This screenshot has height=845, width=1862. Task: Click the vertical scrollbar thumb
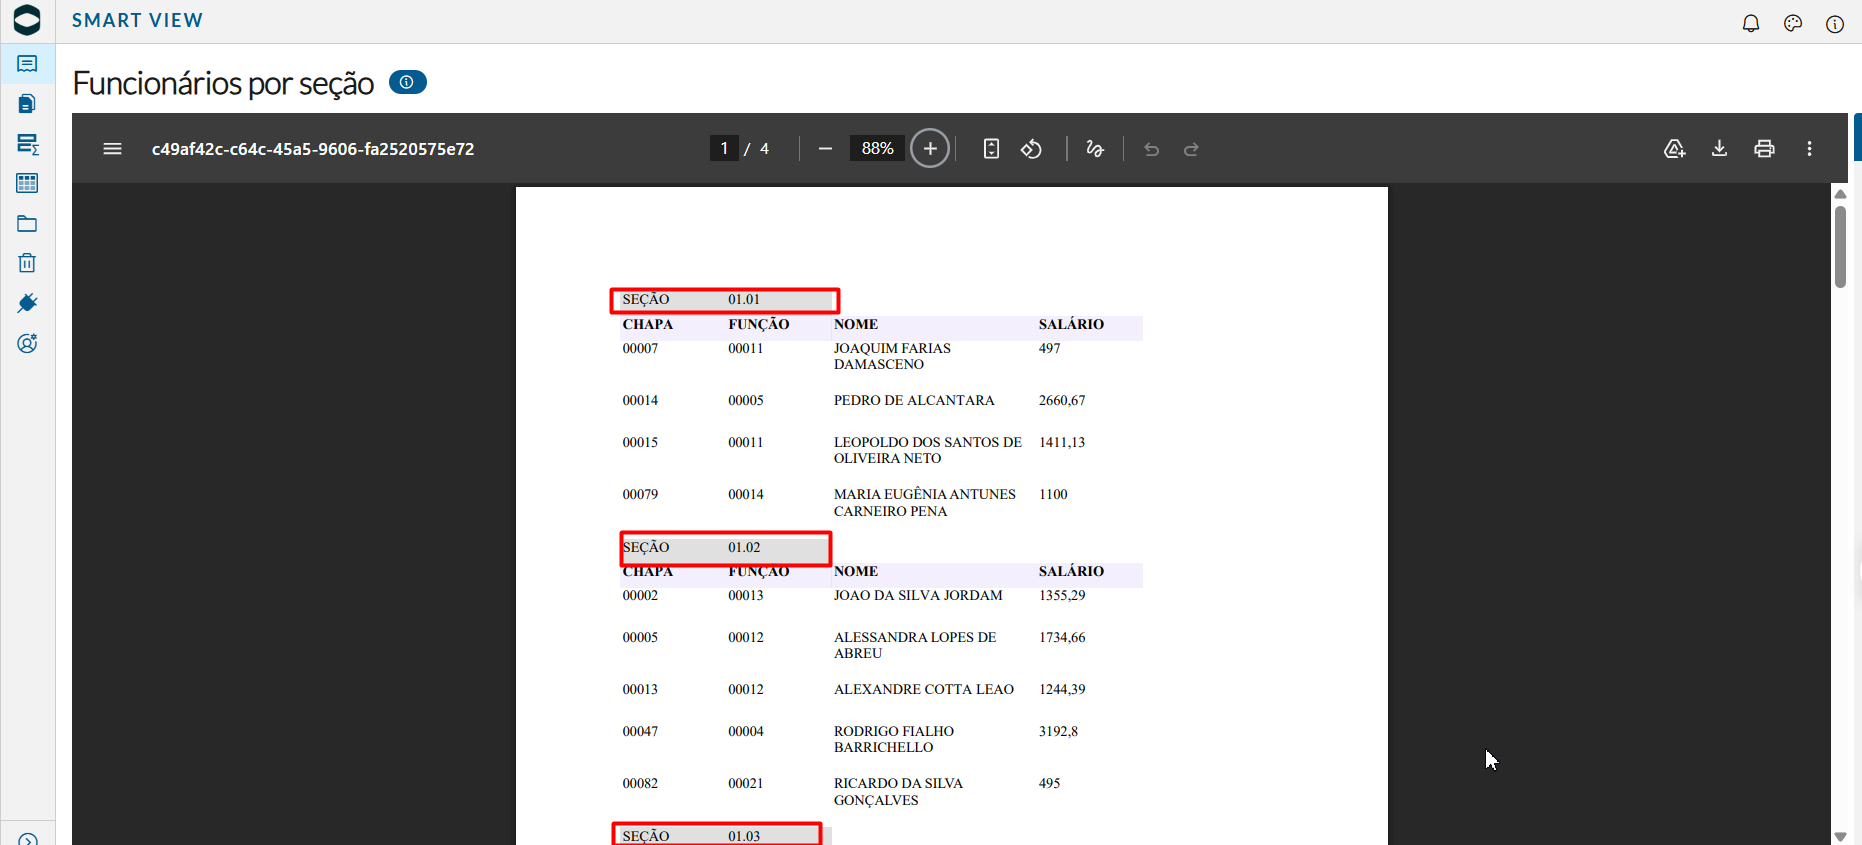1840,247
